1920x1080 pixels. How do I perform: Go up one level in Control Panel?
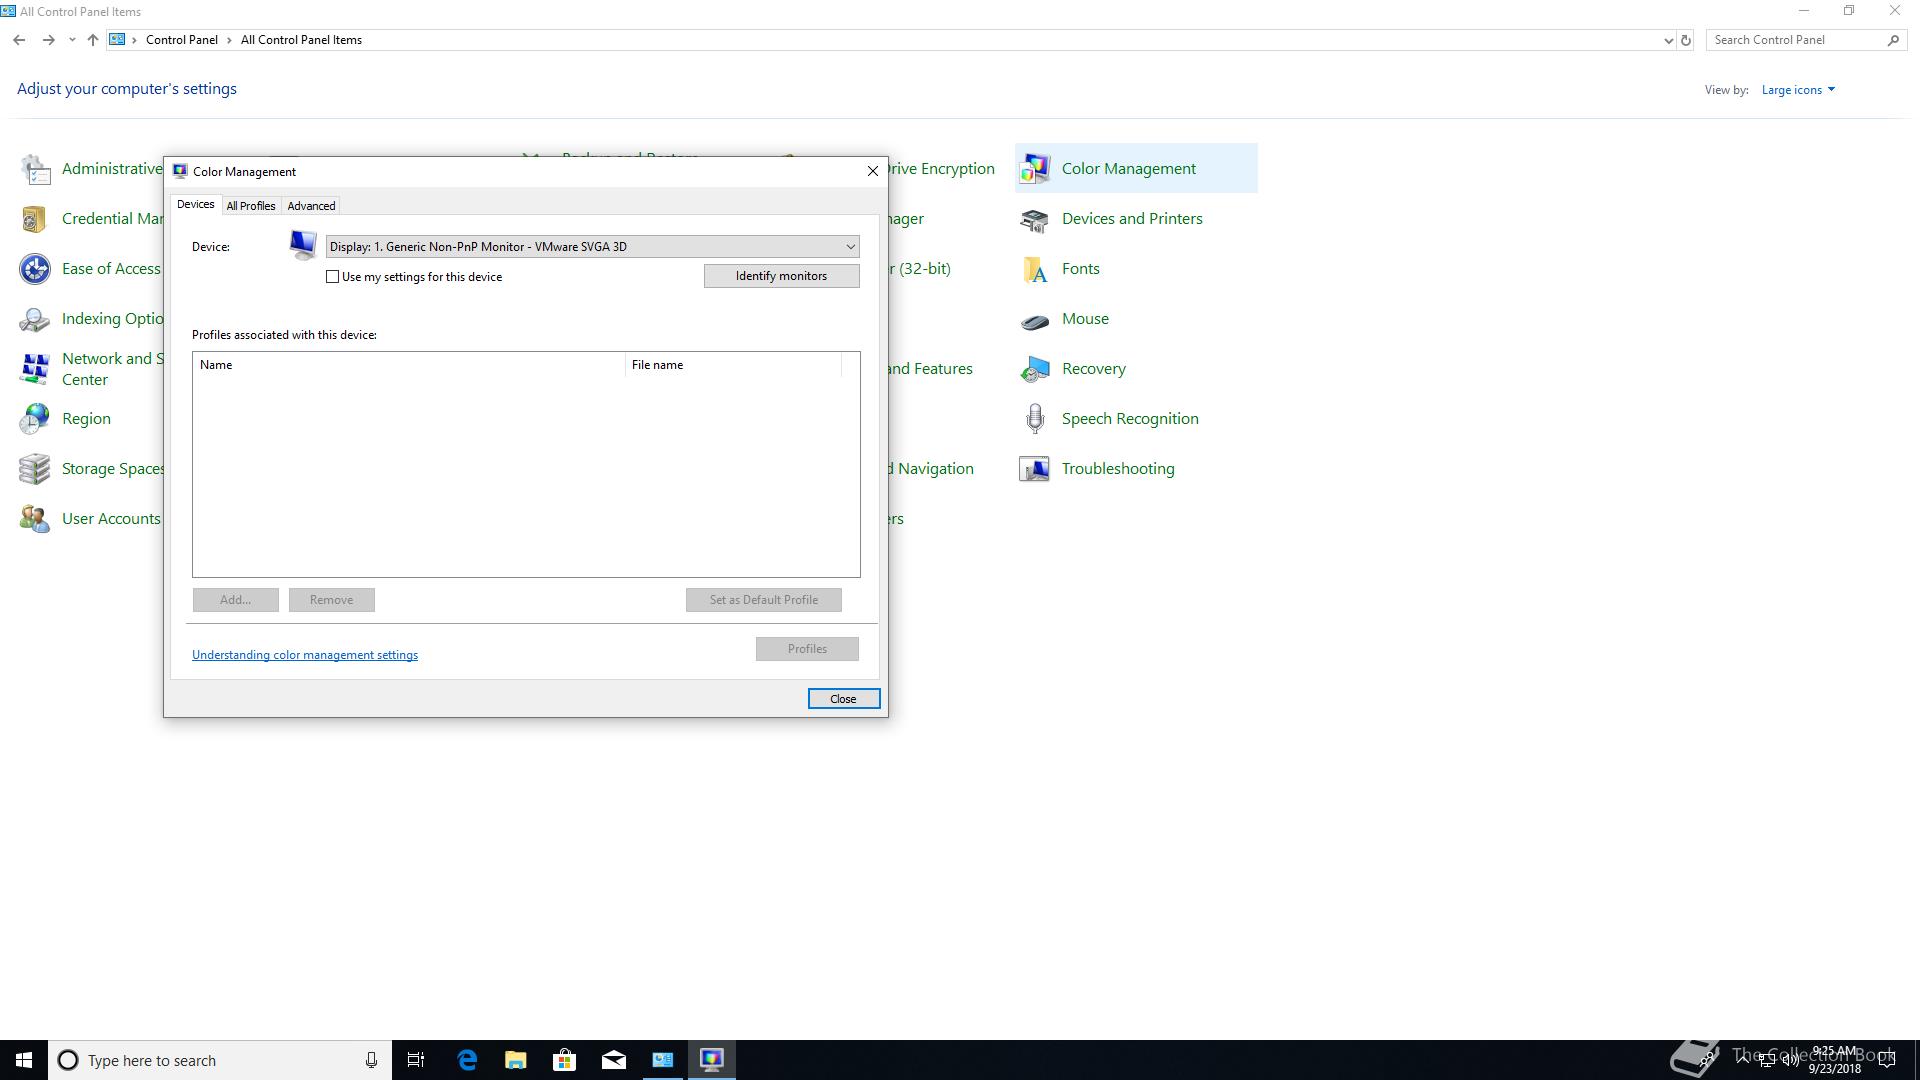92,40
